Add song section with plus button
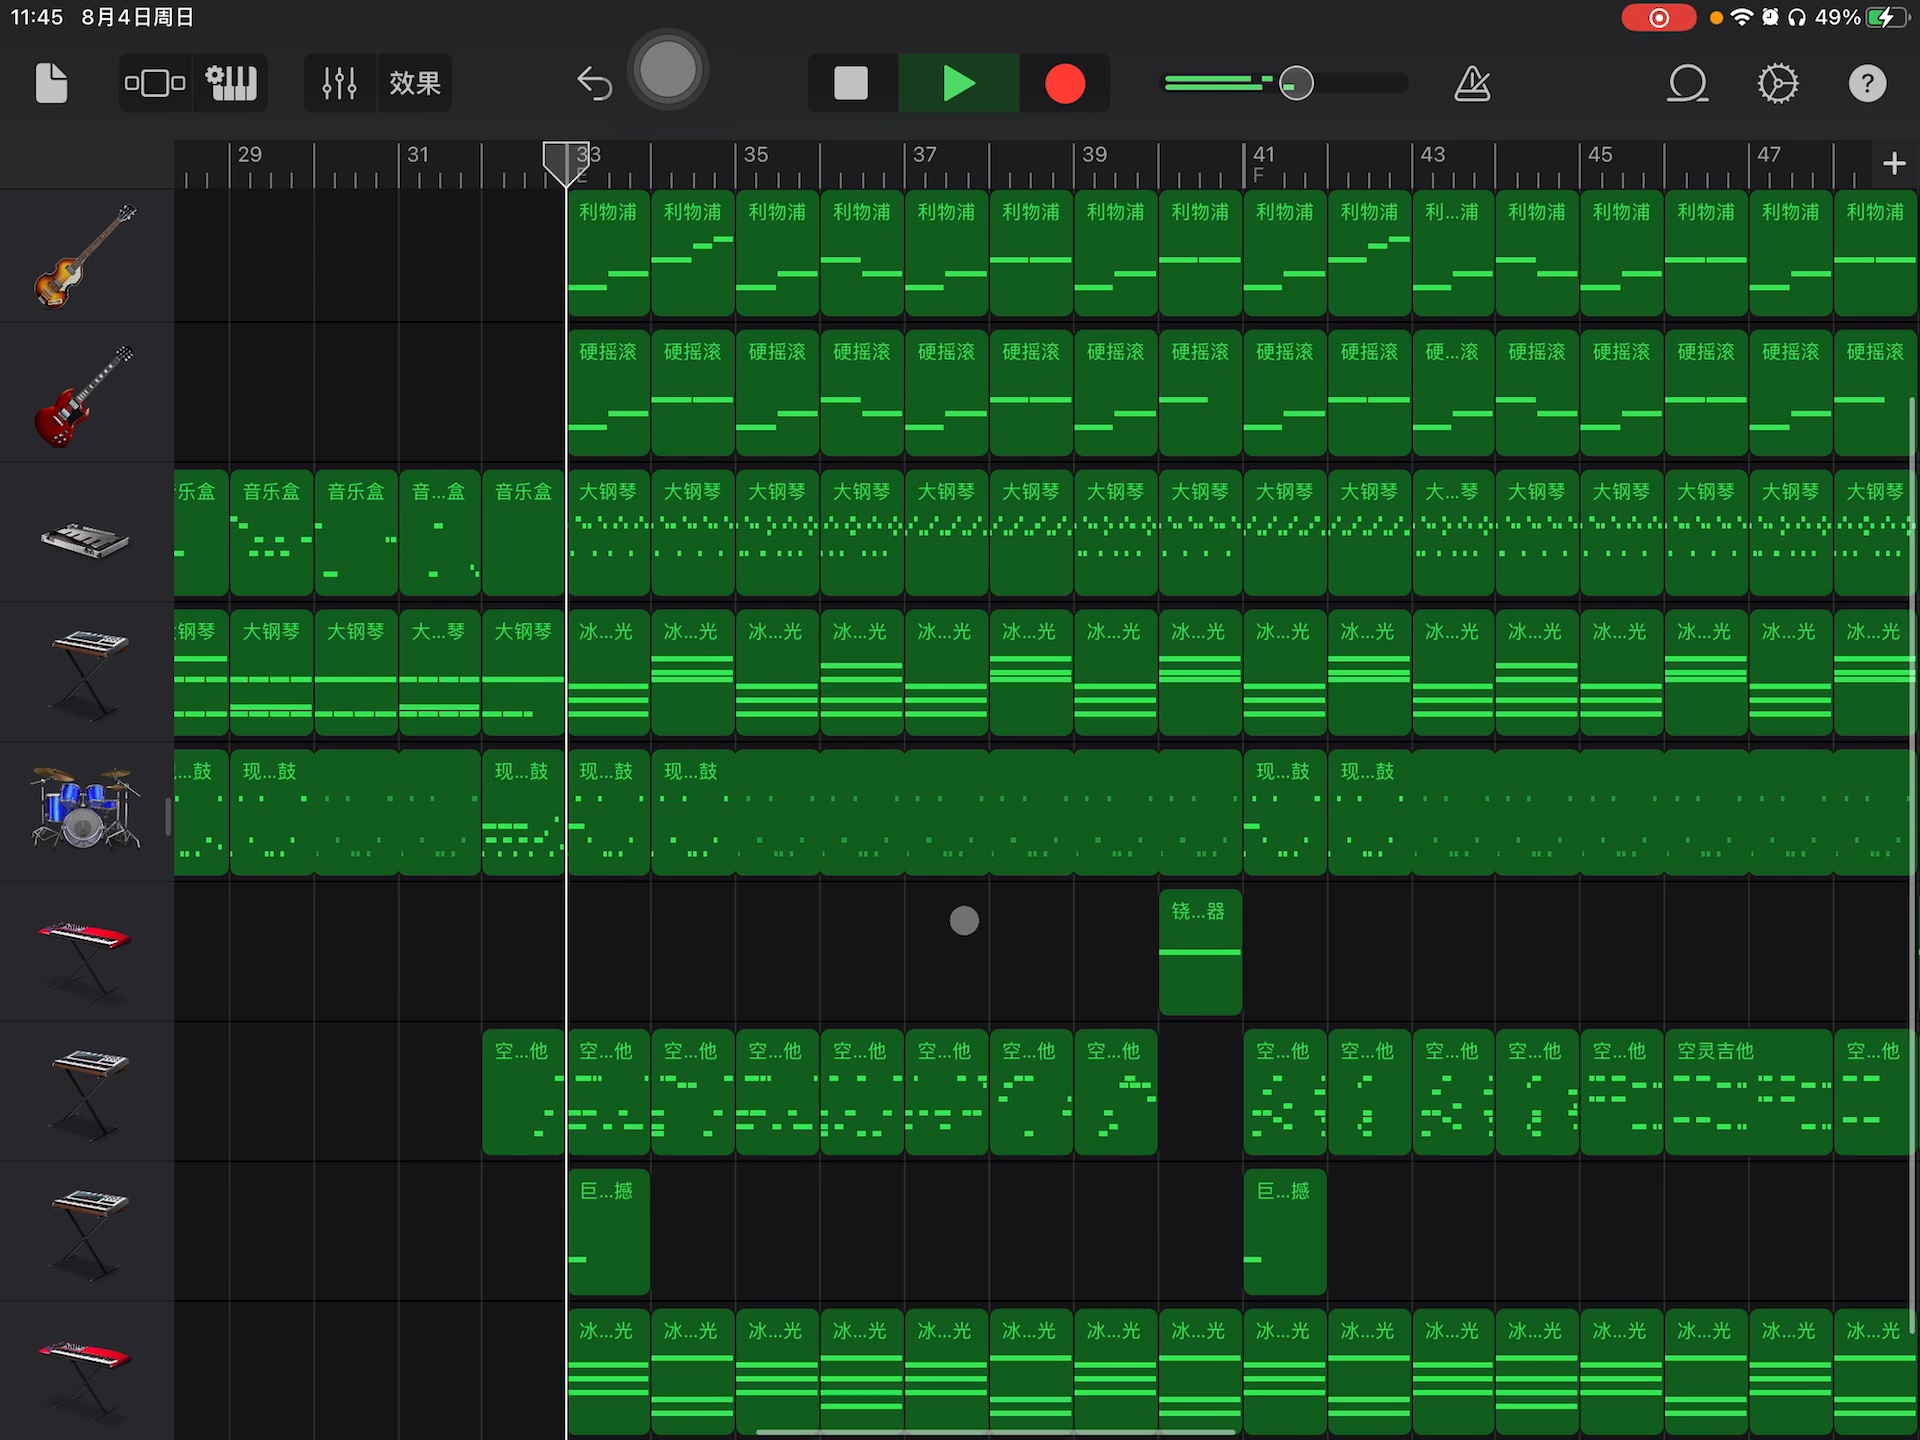 pos(1893,164)
